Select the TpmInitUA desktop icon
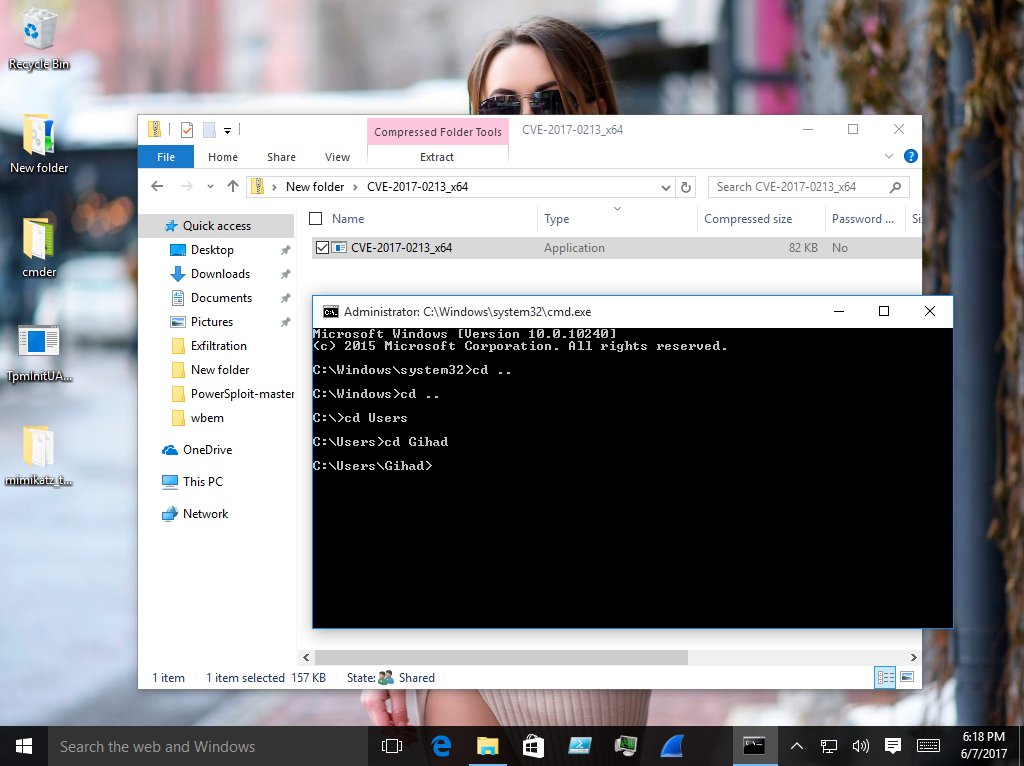 tap(39, 353)
